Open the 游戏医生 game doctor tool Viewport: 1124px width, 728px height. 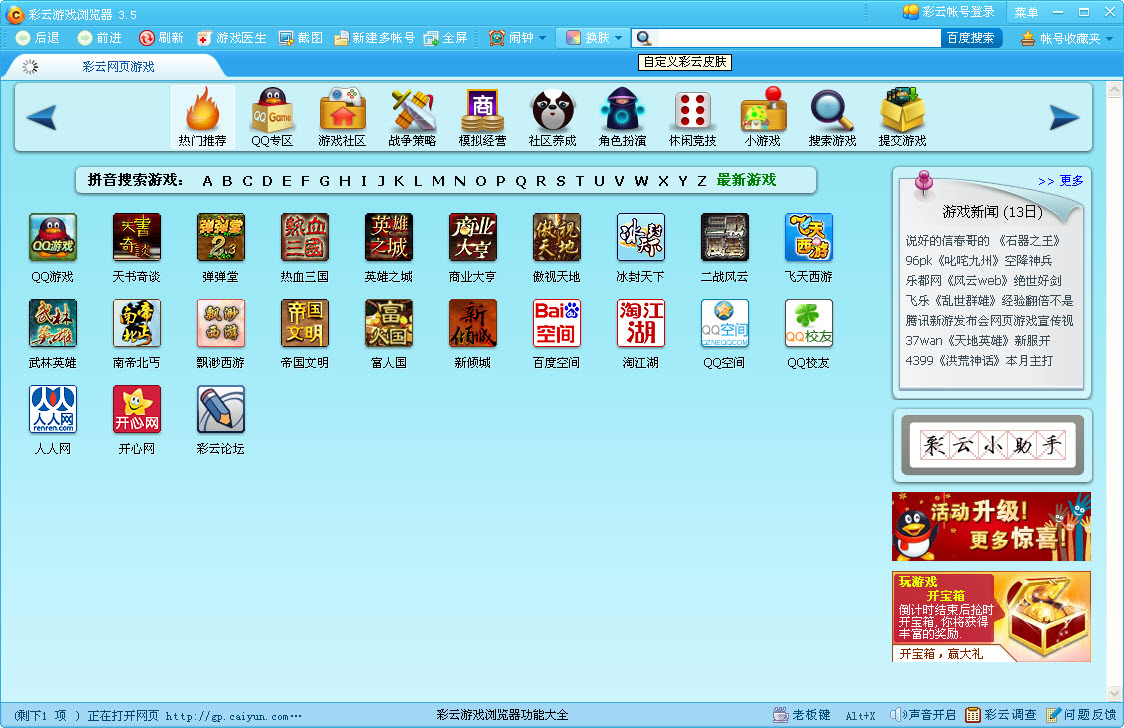pyautogui.click(x=232, y=38)
